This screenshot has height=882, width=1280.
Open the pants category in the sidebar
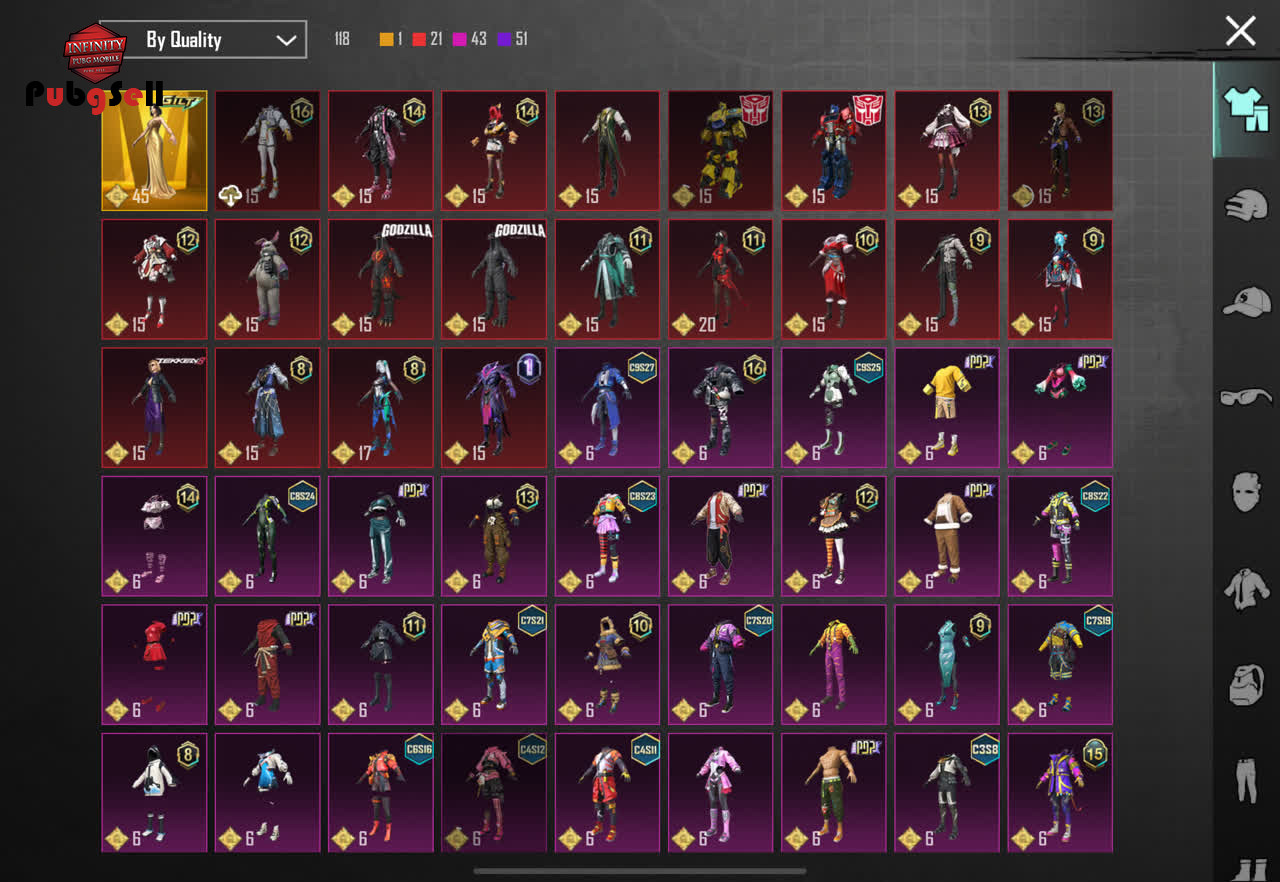pos(1246,779)
